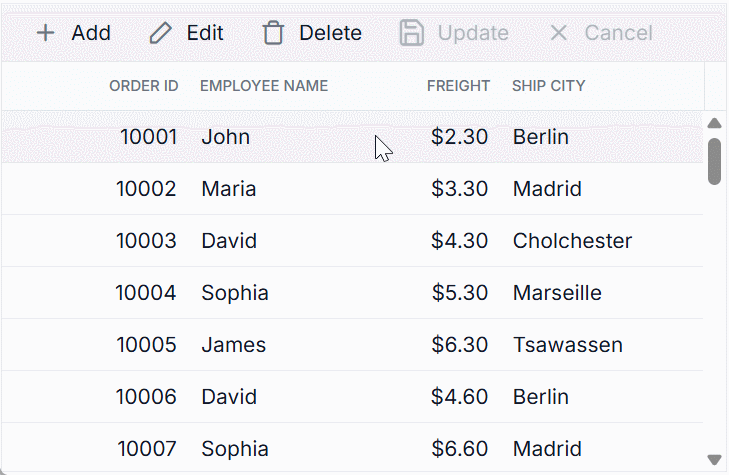Sort by Employee Name column header
The width and height of the screenshot is (729, 475).
pyautogui.click(x=264, y=86)
